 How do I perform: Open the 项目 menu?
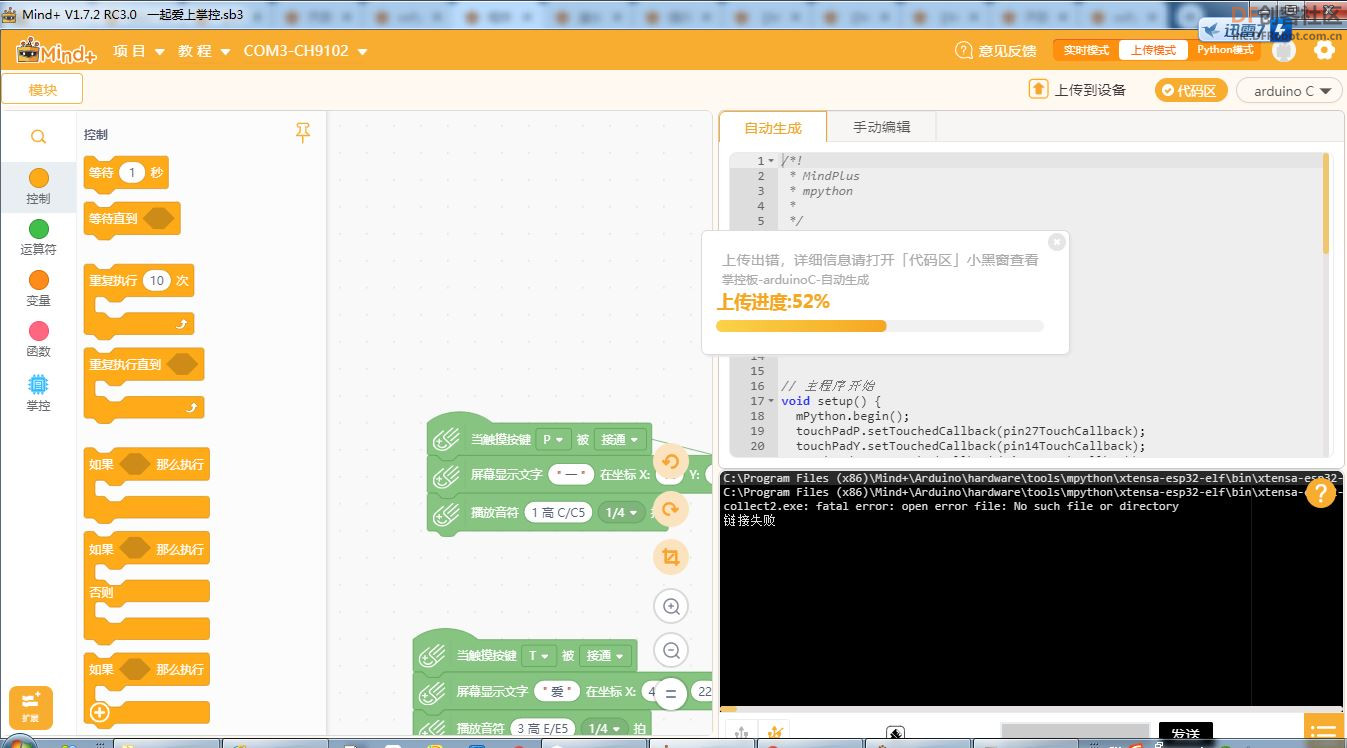click(x=138, y=51)
